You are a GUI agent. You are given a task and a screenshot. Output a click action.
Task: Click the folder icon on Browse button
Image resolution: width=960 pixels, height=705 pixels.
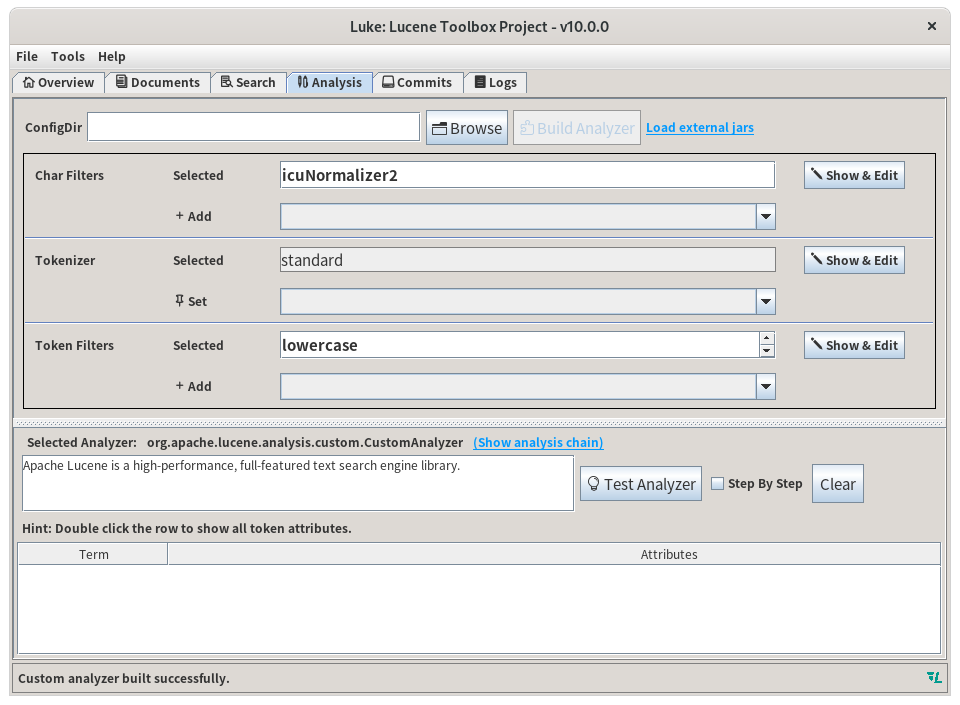(x=440, y=129)
